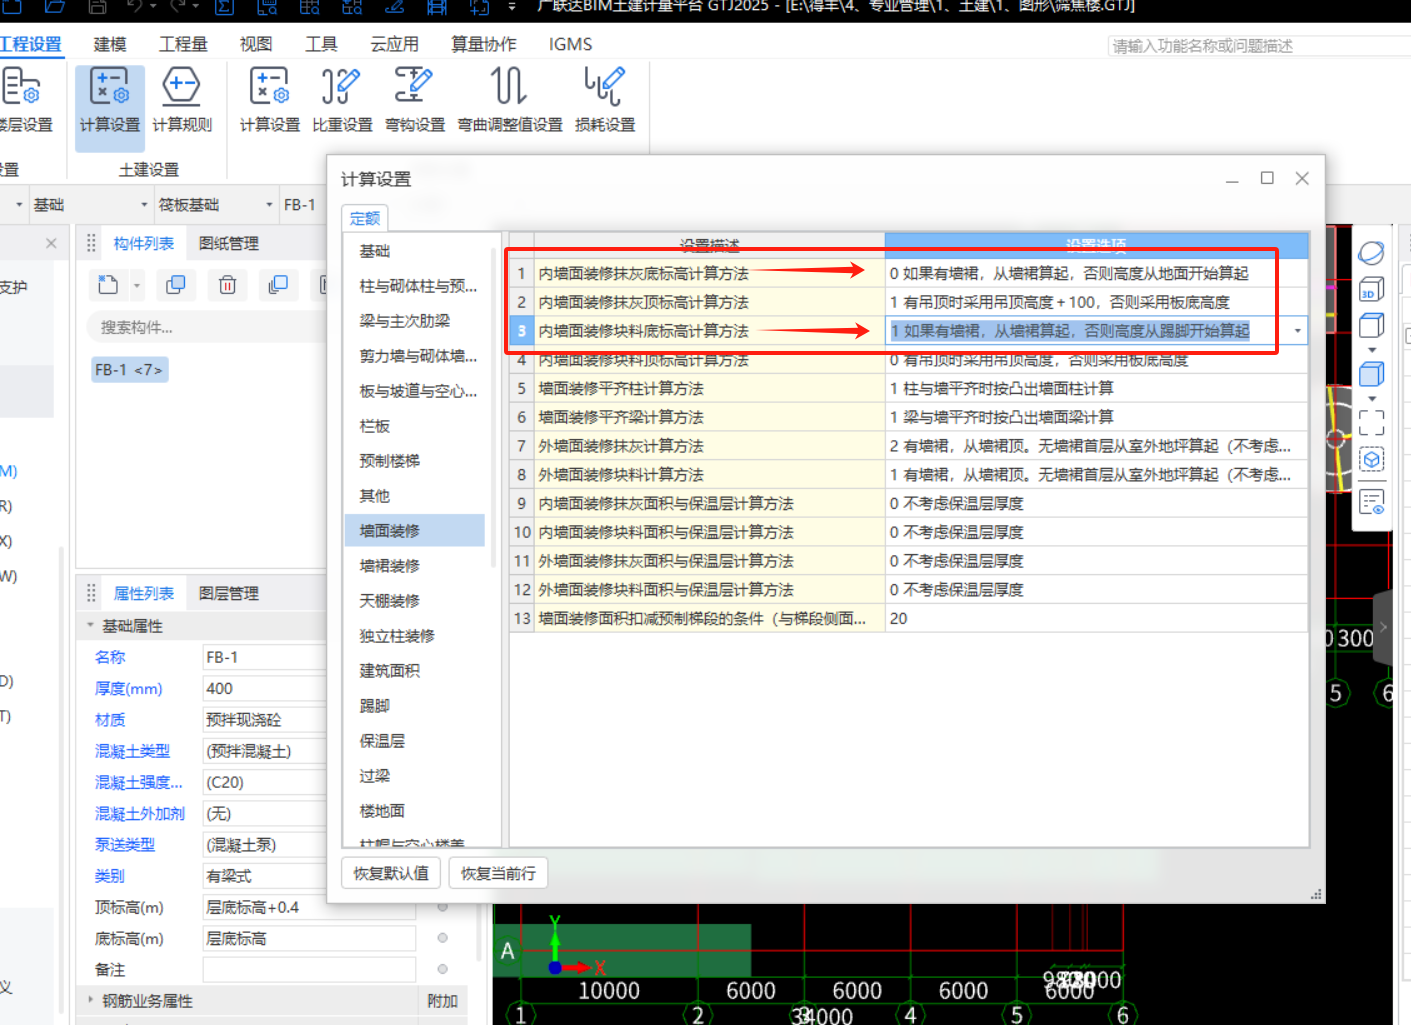
Task: Switch to the 建模 ribbon tab
Action: (x=110, y=44)
